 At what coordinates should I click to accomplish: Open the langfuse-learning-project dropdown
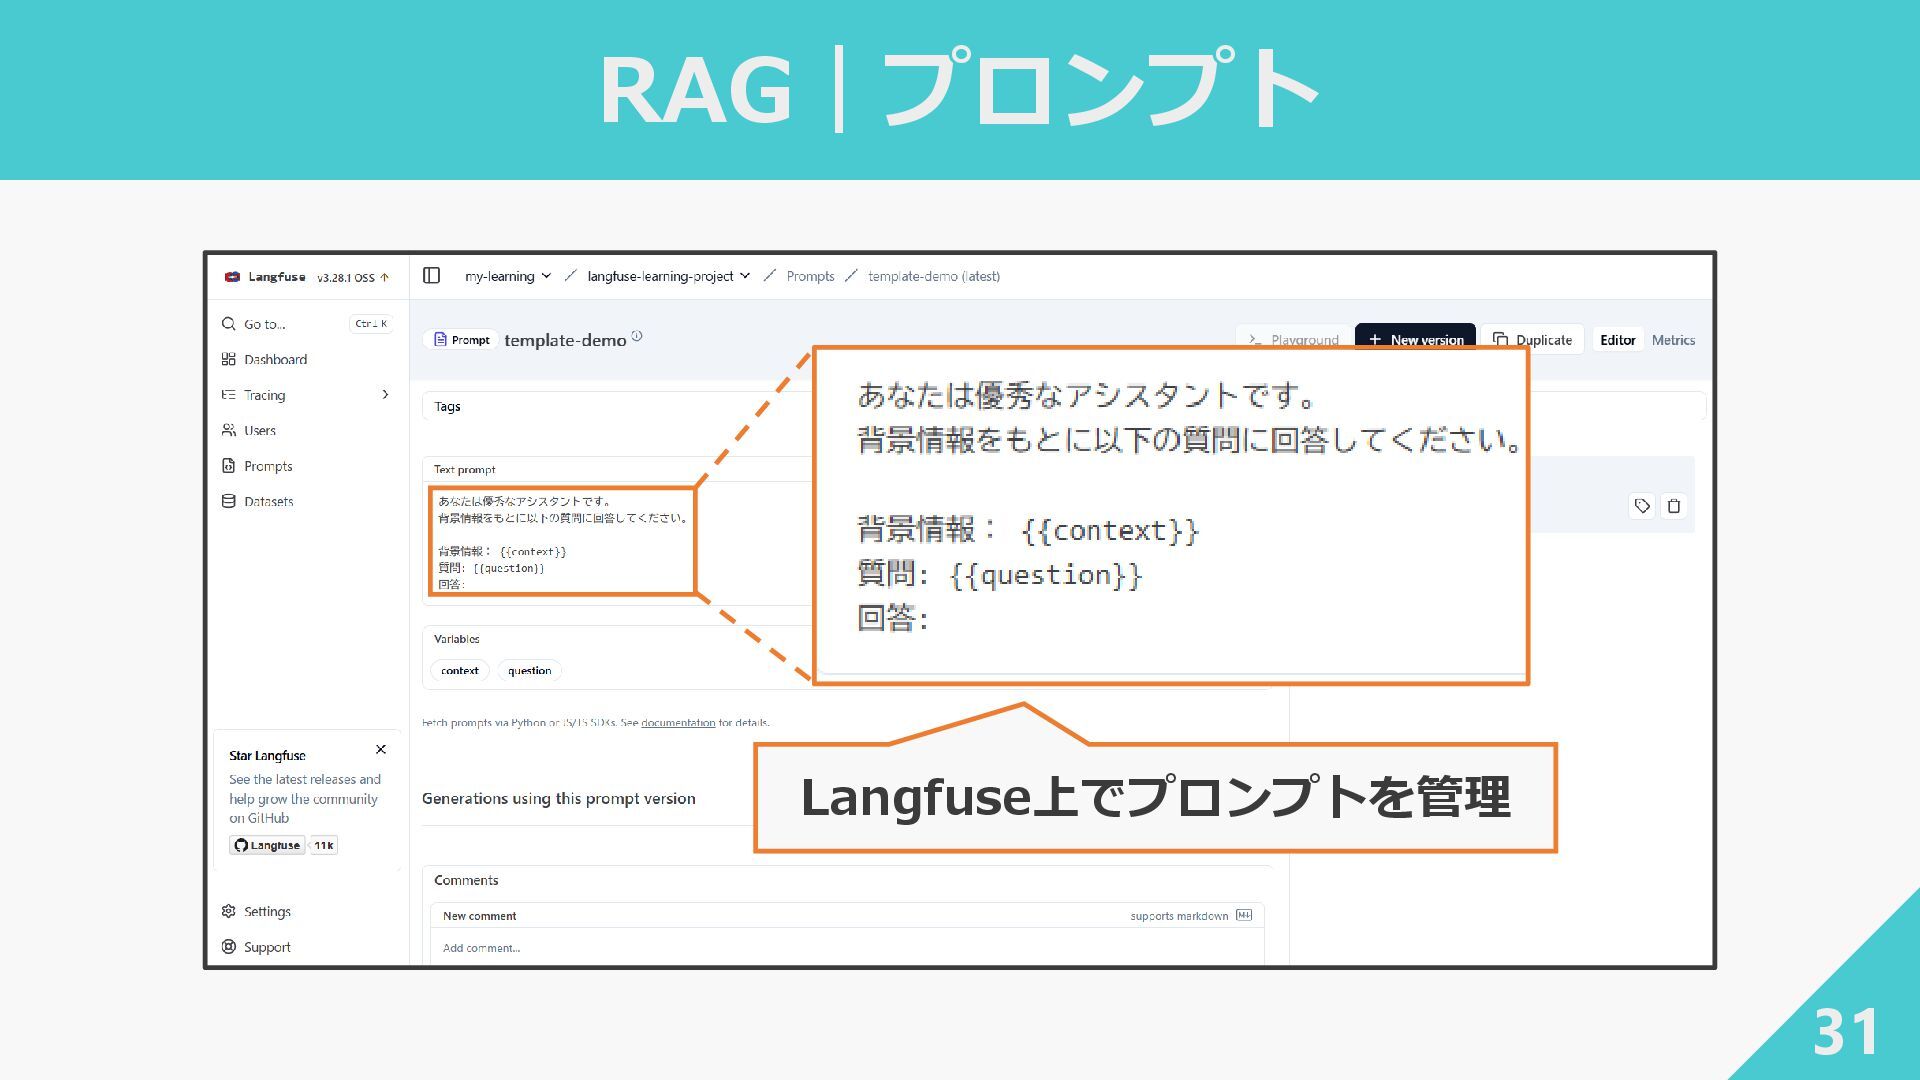click(x=668, y=276)
